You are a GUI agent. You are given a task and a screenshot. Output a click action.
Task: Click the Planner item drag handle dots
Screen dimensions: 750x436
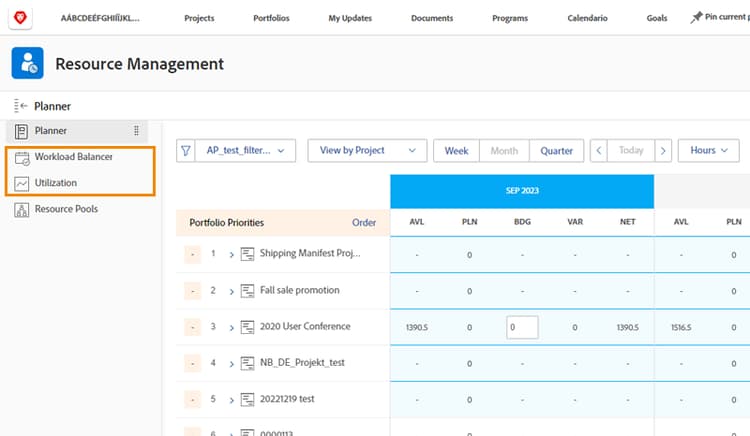coord(136,131)
